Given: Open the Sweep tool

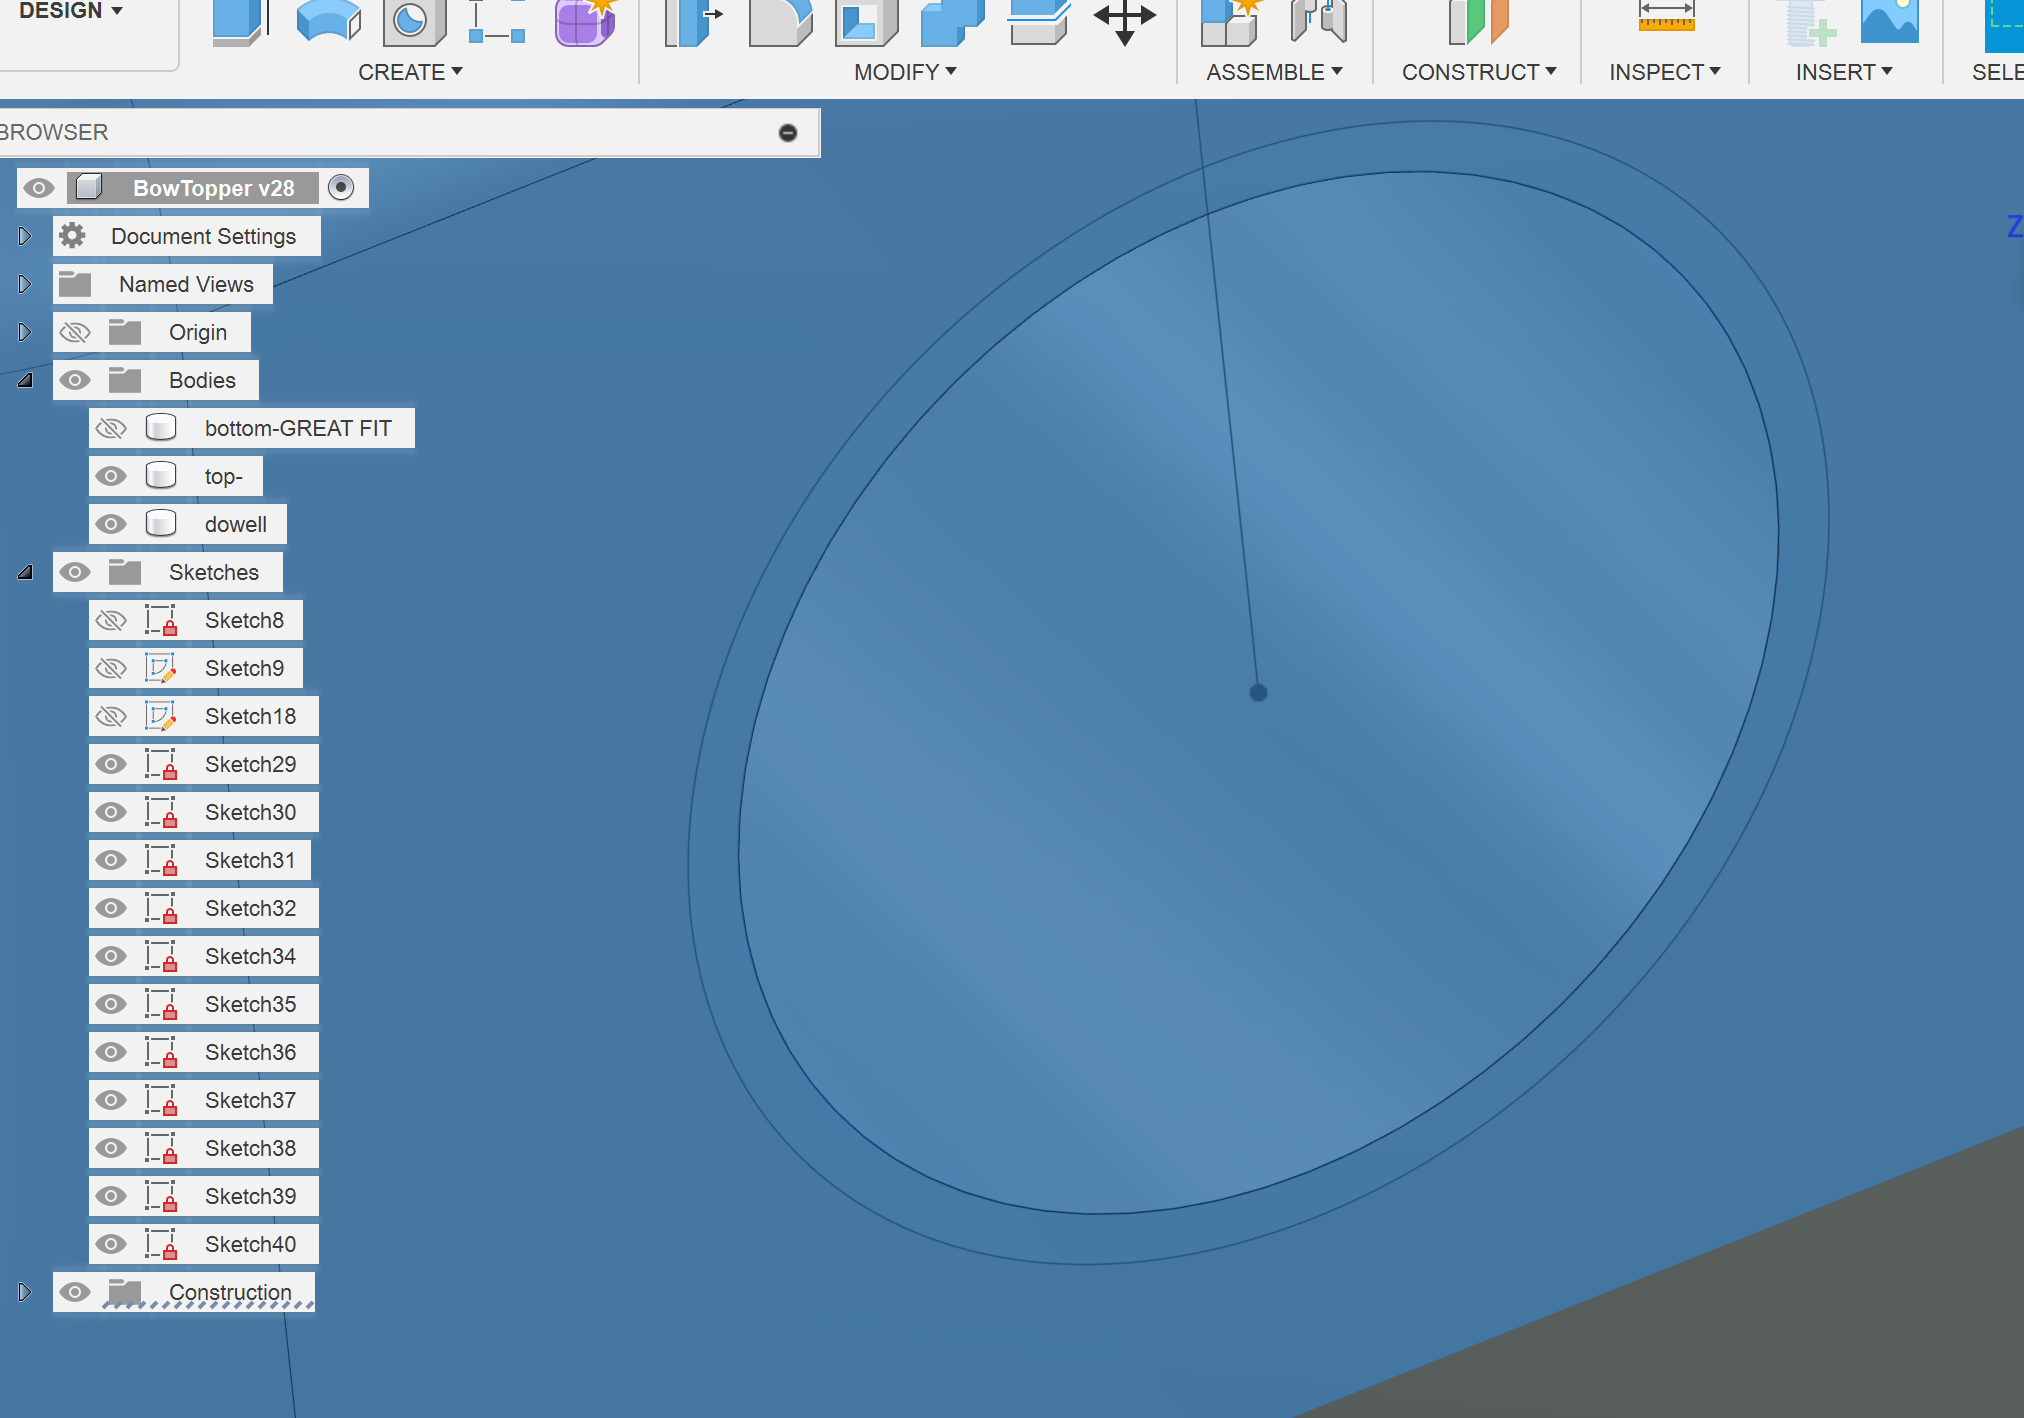Looking at the screenshot, I should pos(329,20).
